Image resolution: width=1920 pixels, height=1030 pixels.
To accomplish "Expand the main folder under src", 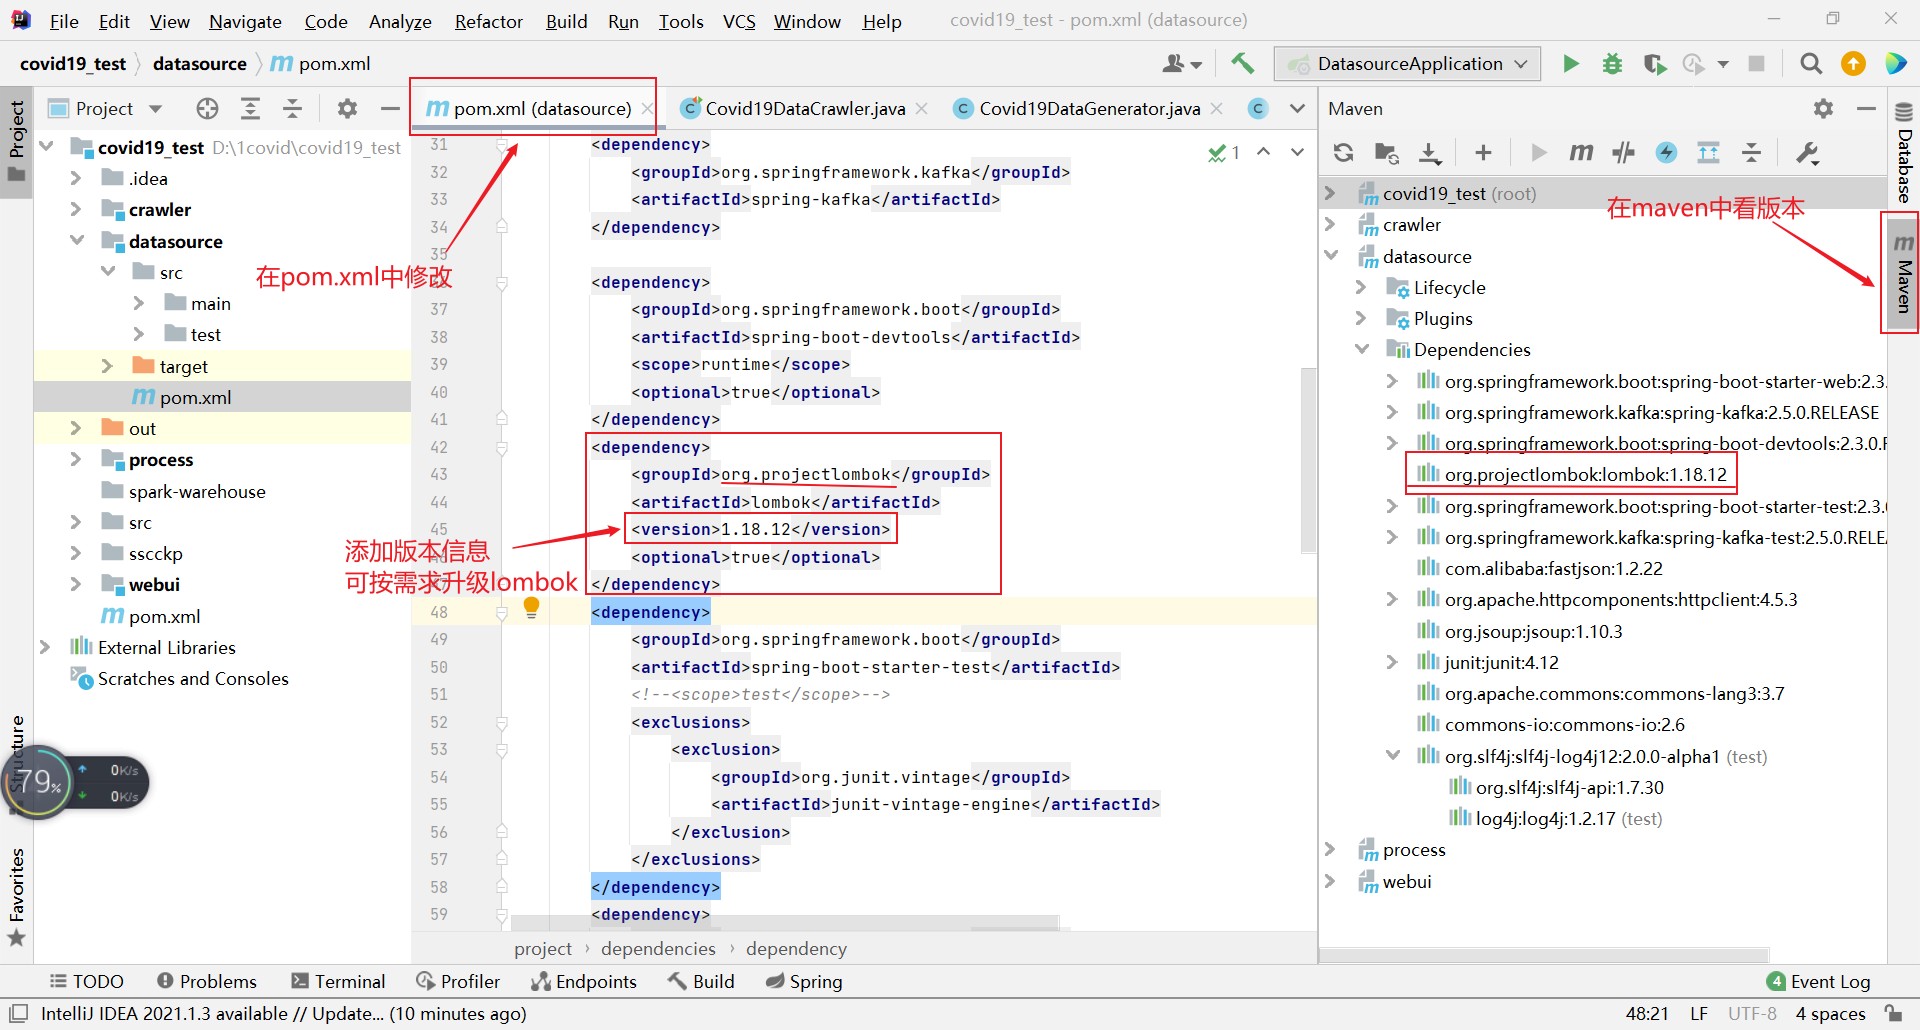I will 138,303.
